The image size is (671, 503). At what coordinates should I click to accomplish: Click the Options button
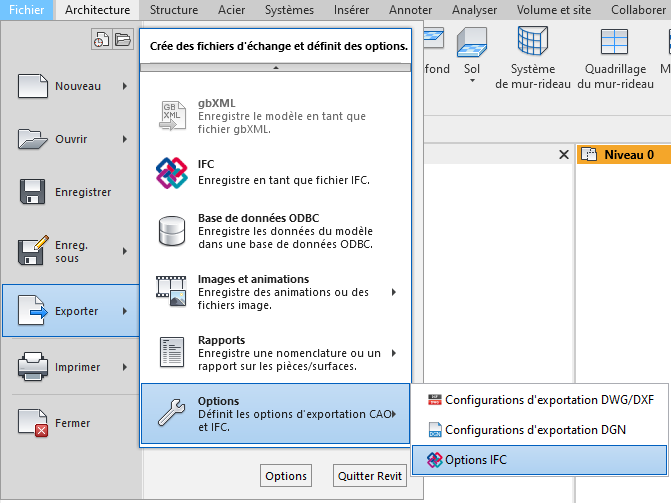click(285, 476)
